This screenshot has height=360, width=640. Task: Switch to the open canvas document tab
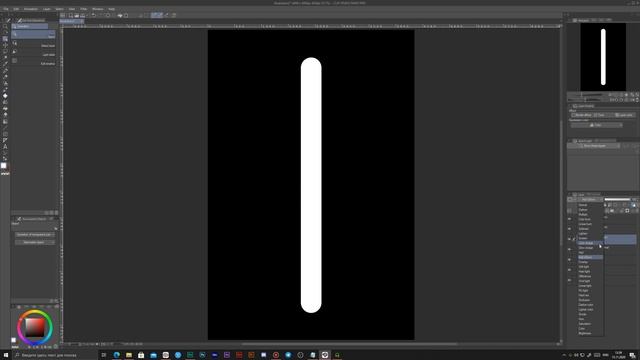coord(71,21)
